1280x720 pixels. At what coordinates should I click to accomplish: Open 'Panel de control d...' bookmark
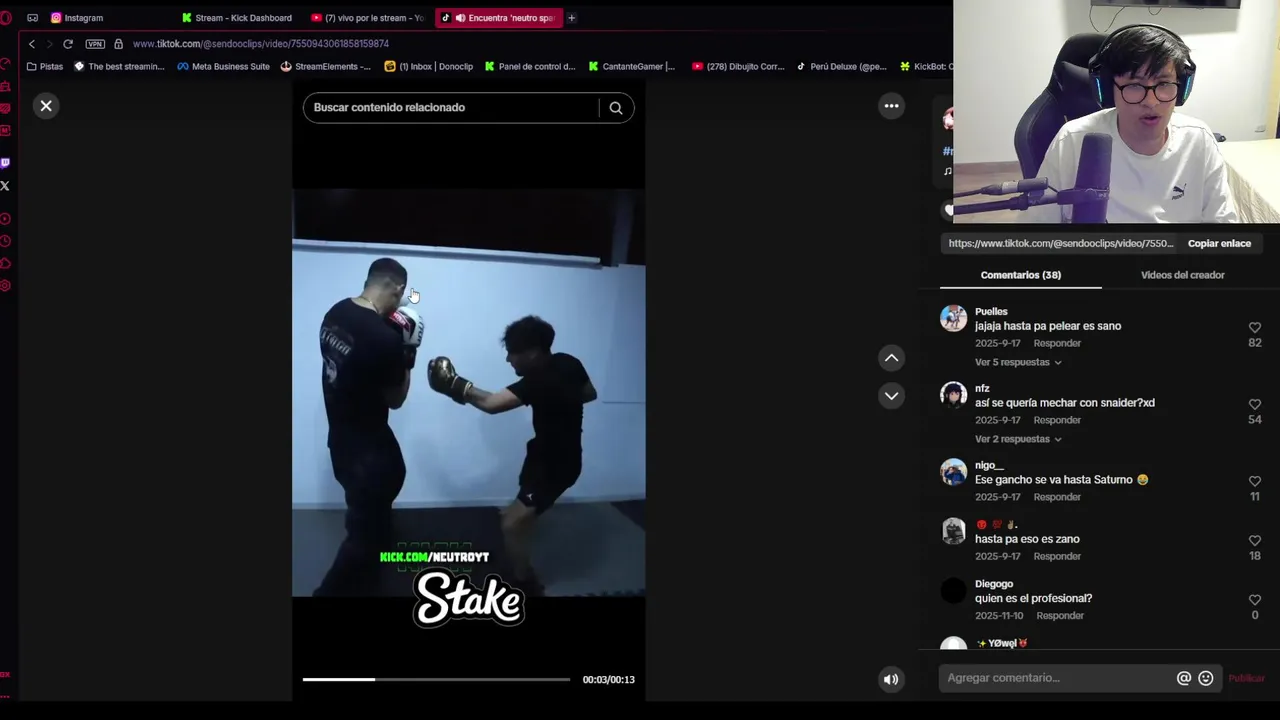530,67
